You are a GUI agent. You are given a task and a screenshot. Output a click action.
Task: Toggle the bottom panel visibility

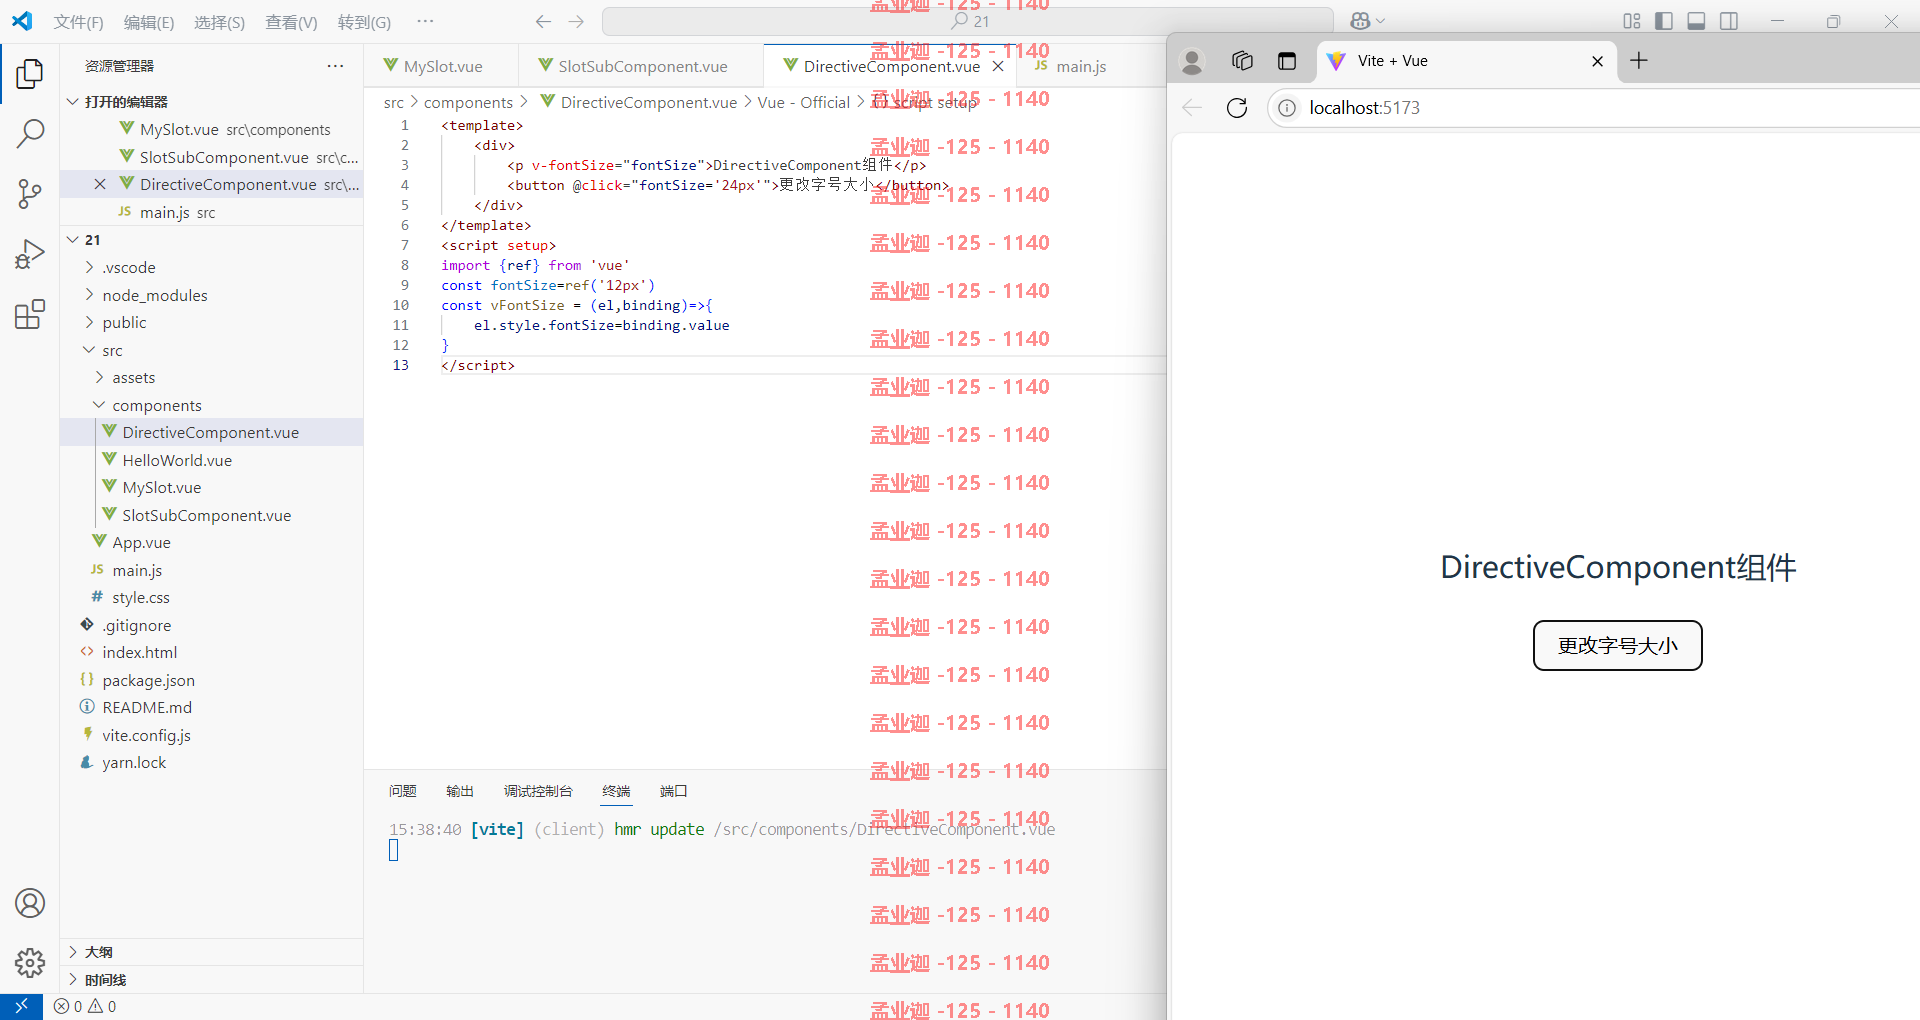[x=1696, y=21]
